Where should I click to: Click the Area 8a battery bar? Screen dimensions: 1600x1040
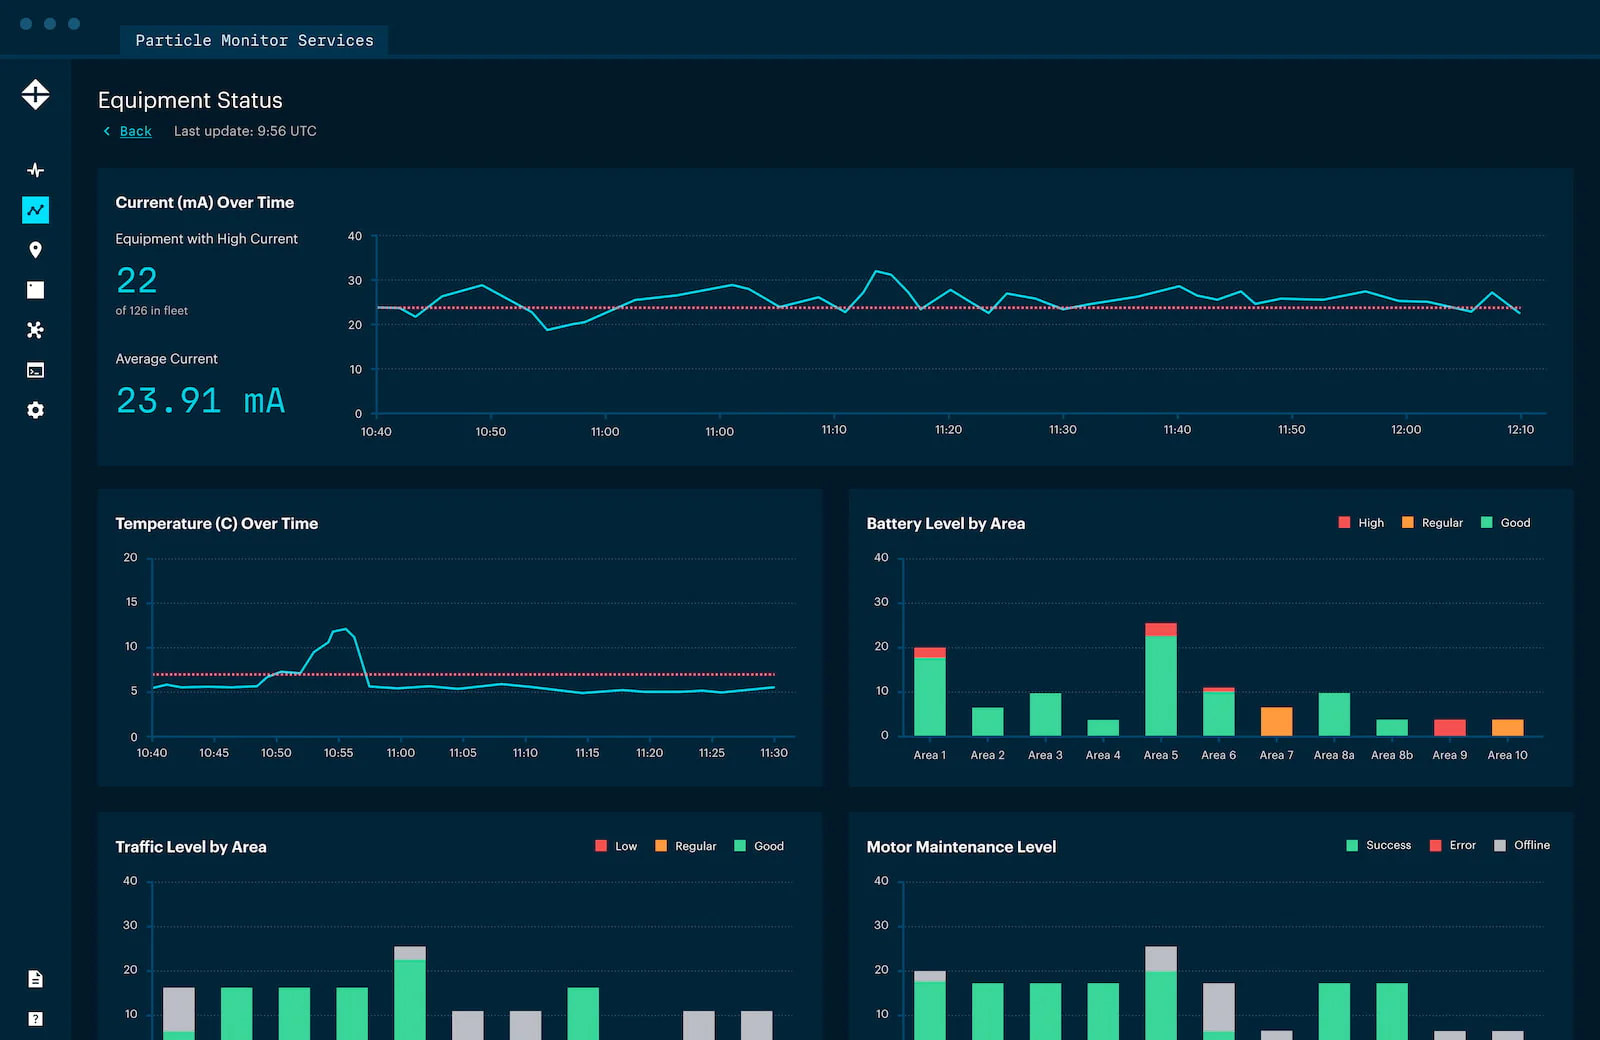[1334, 714]
